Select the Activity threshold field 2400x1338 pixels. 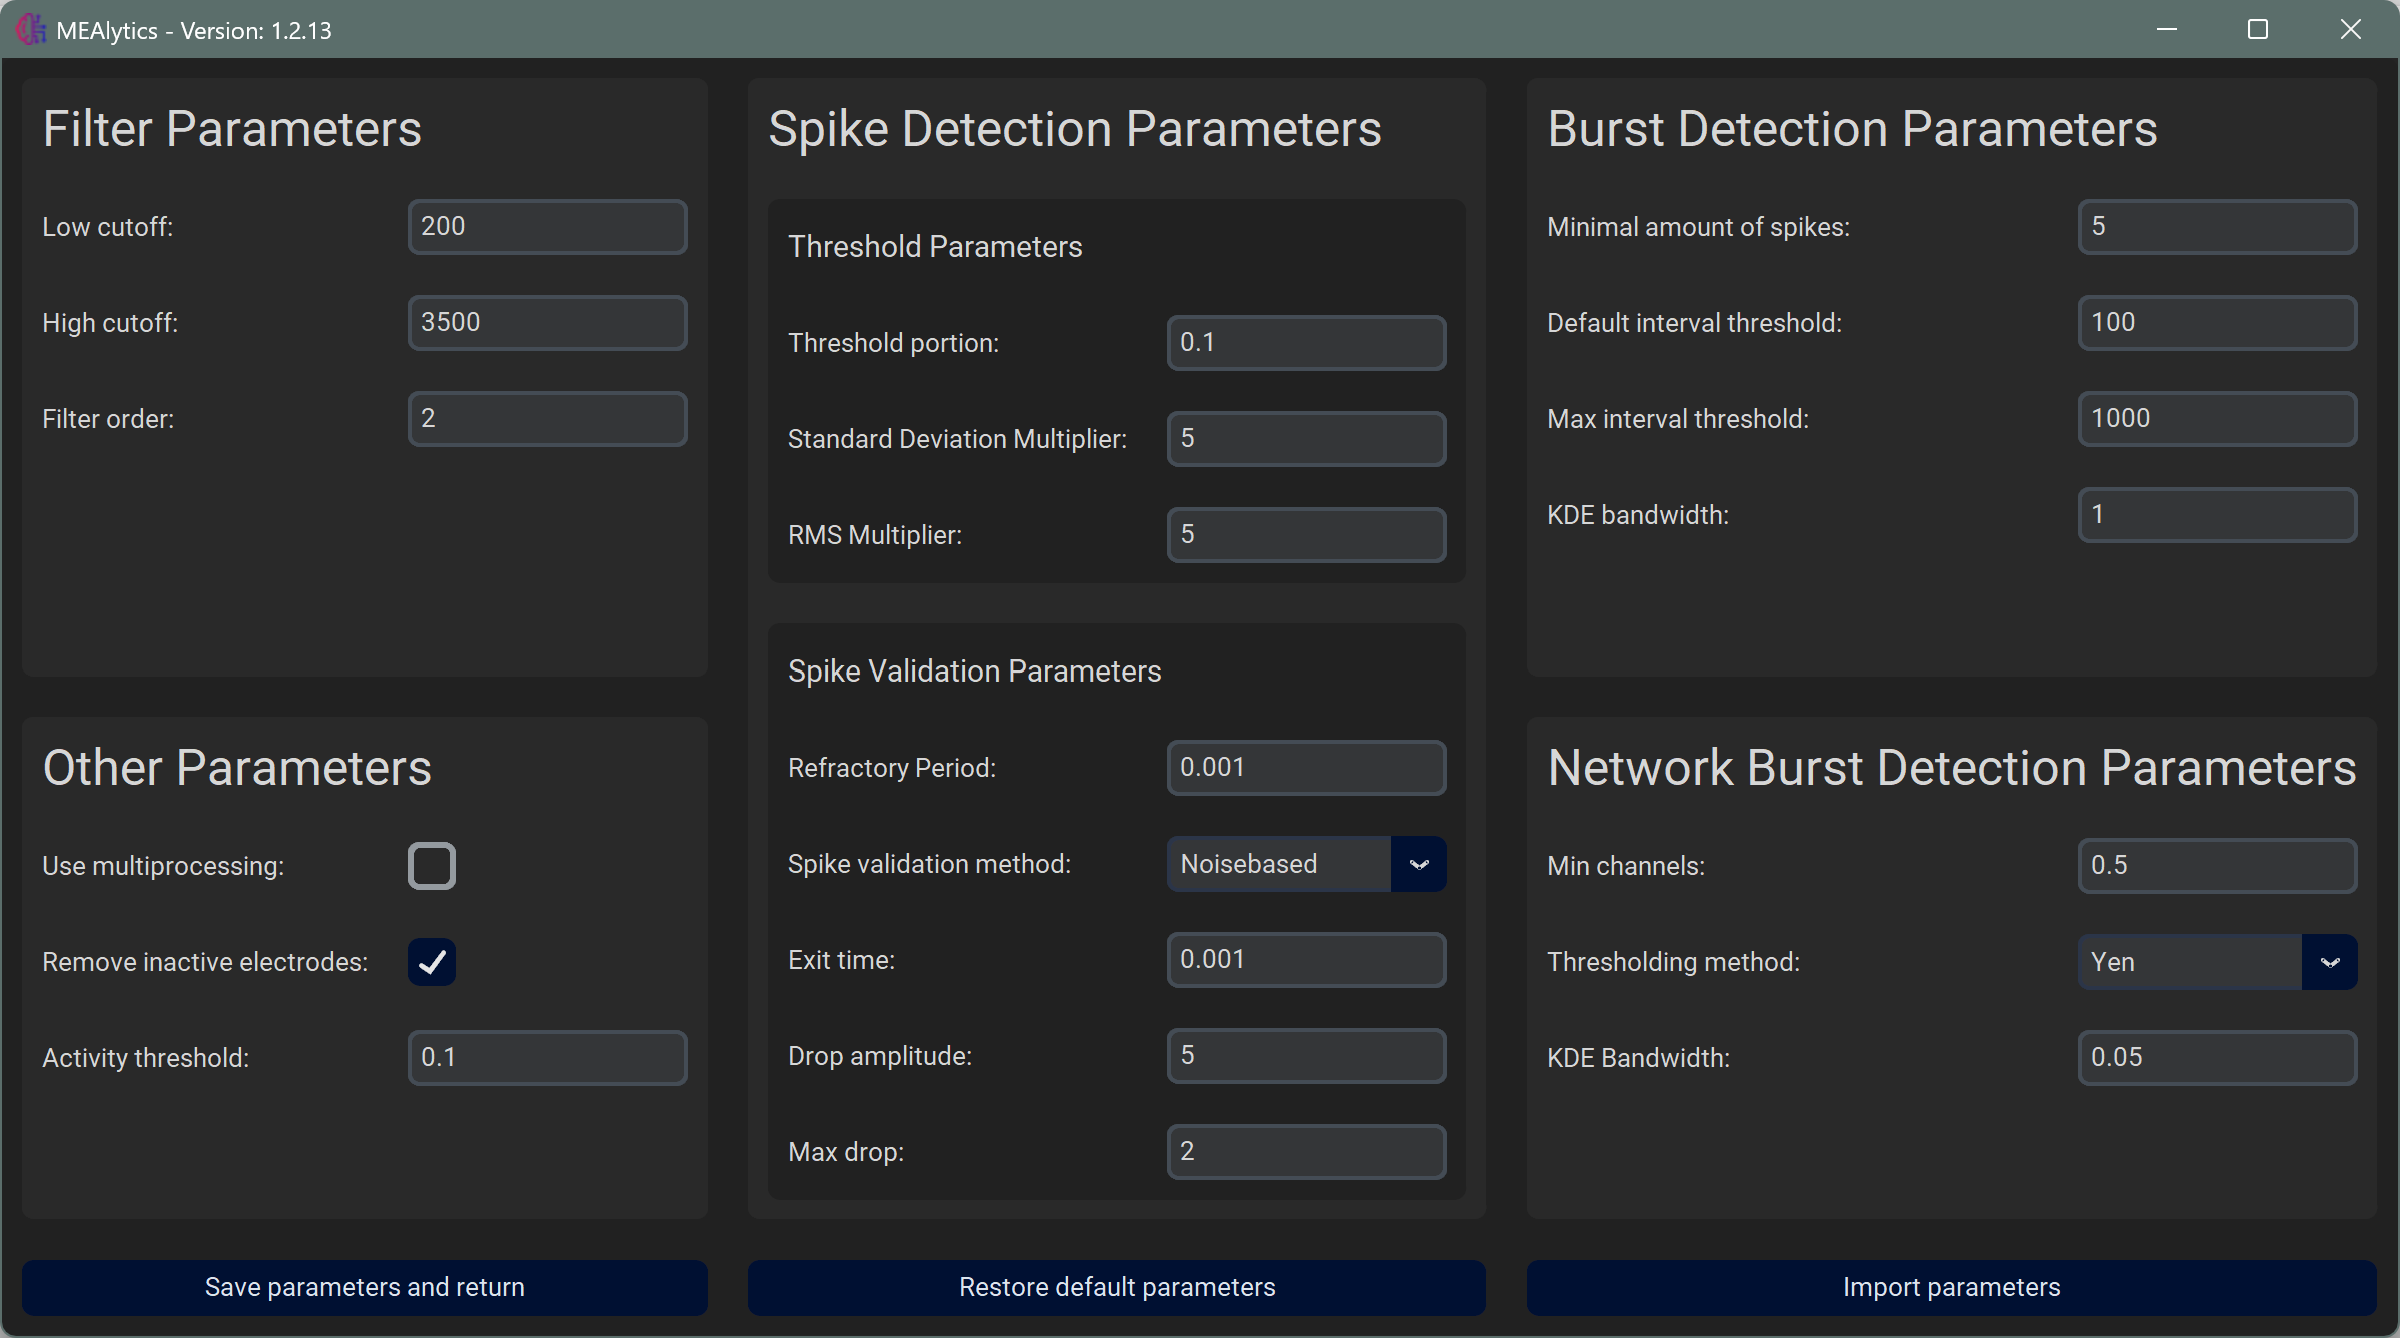tap(547, 1058)
